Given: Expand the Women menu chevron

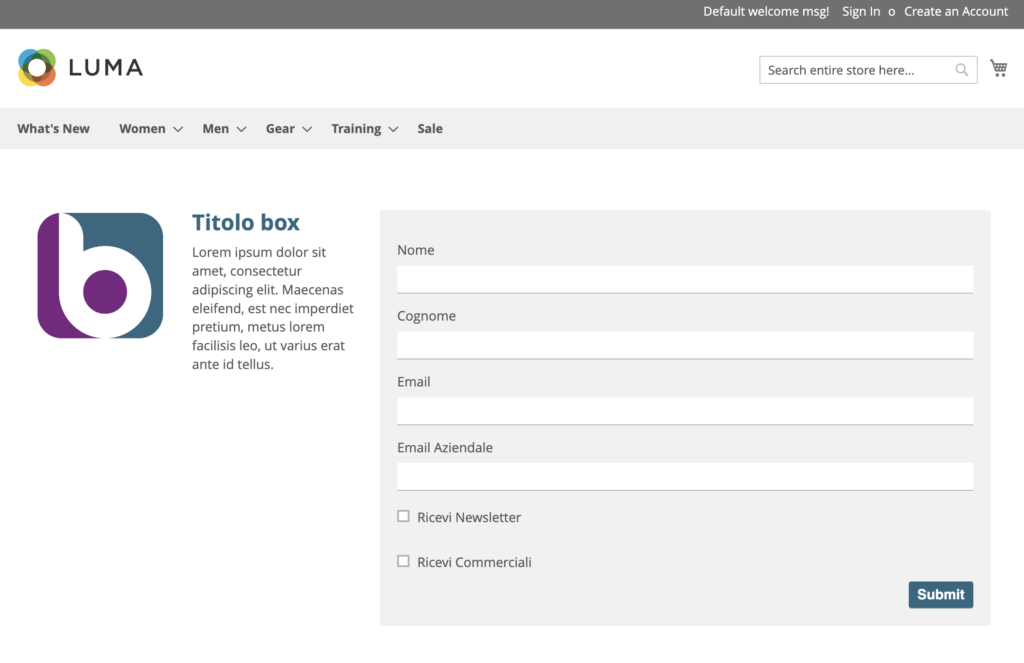Looking at the screenshot, I should click(x=178, y=129).
